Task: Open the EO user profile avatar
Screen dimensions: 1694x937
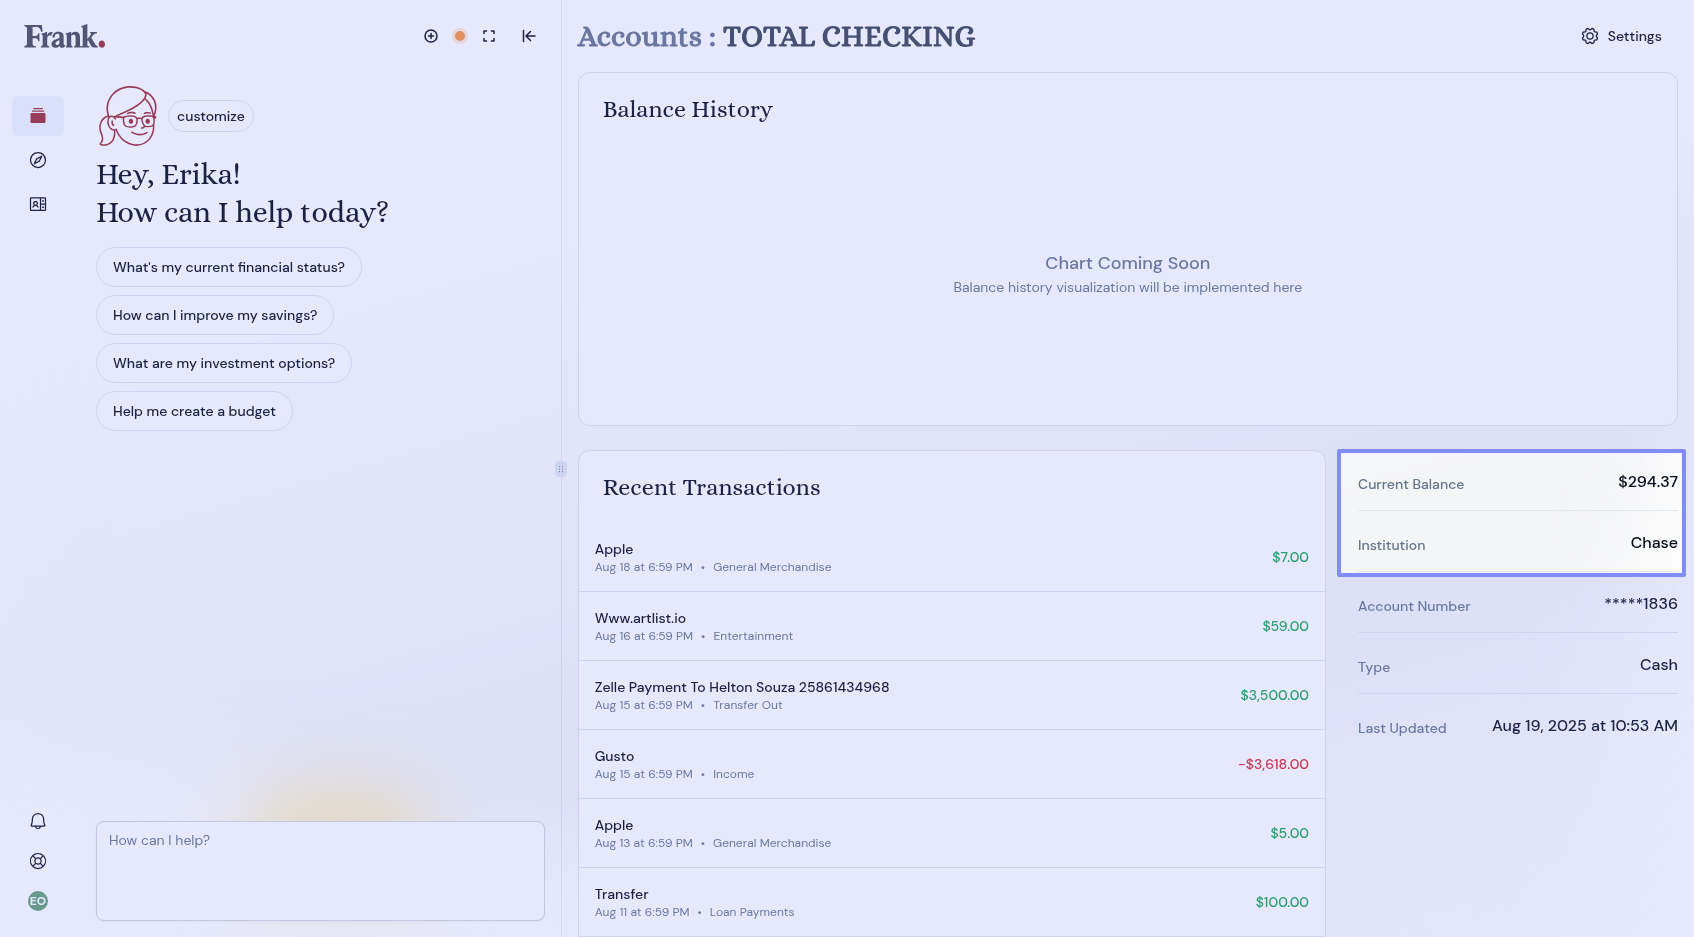Action: coord(38,901)
